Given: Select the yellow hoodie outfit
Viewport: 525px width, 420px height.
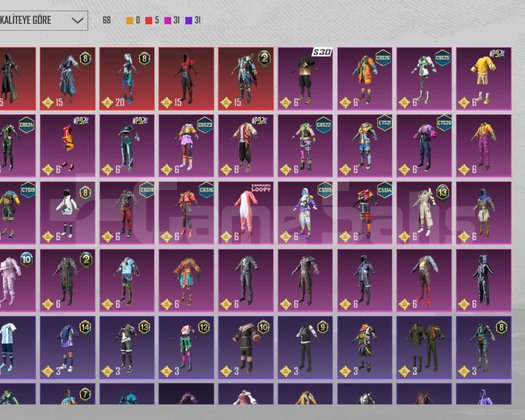Looking at the screenshot, I should (483, 79).
